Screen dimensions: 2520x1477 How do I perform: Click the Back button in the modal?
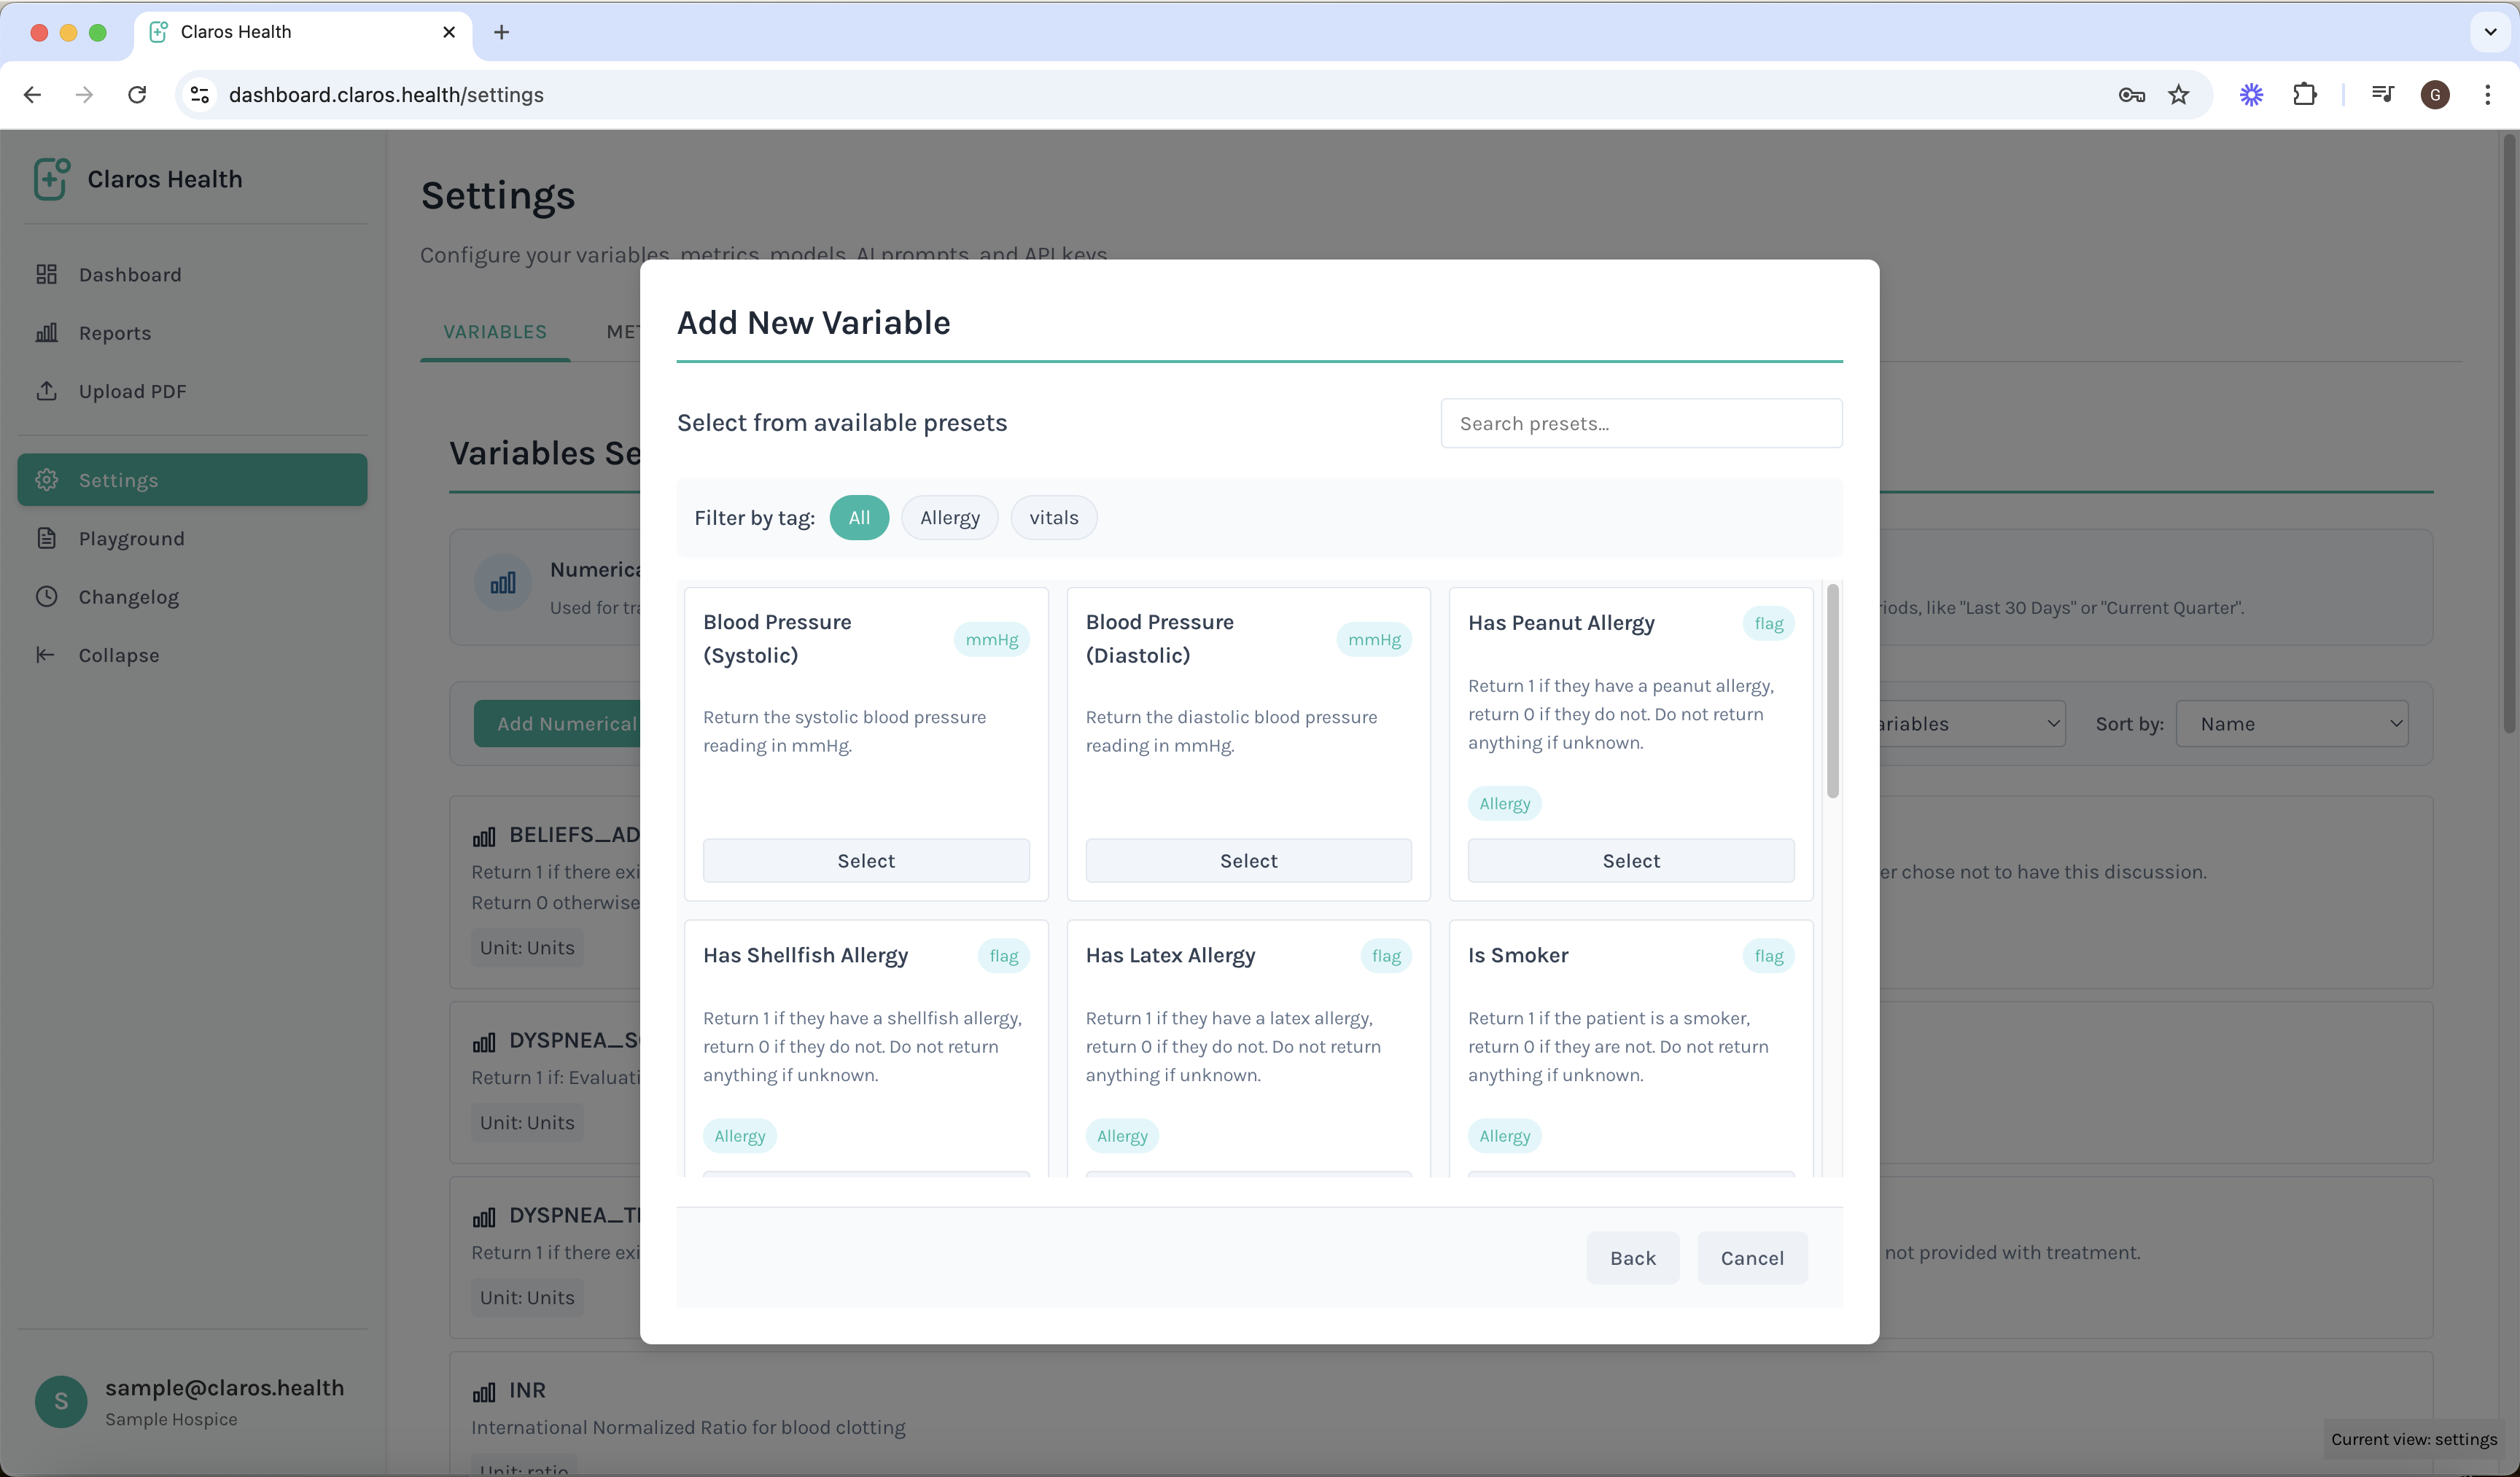pos(1632,1257)
